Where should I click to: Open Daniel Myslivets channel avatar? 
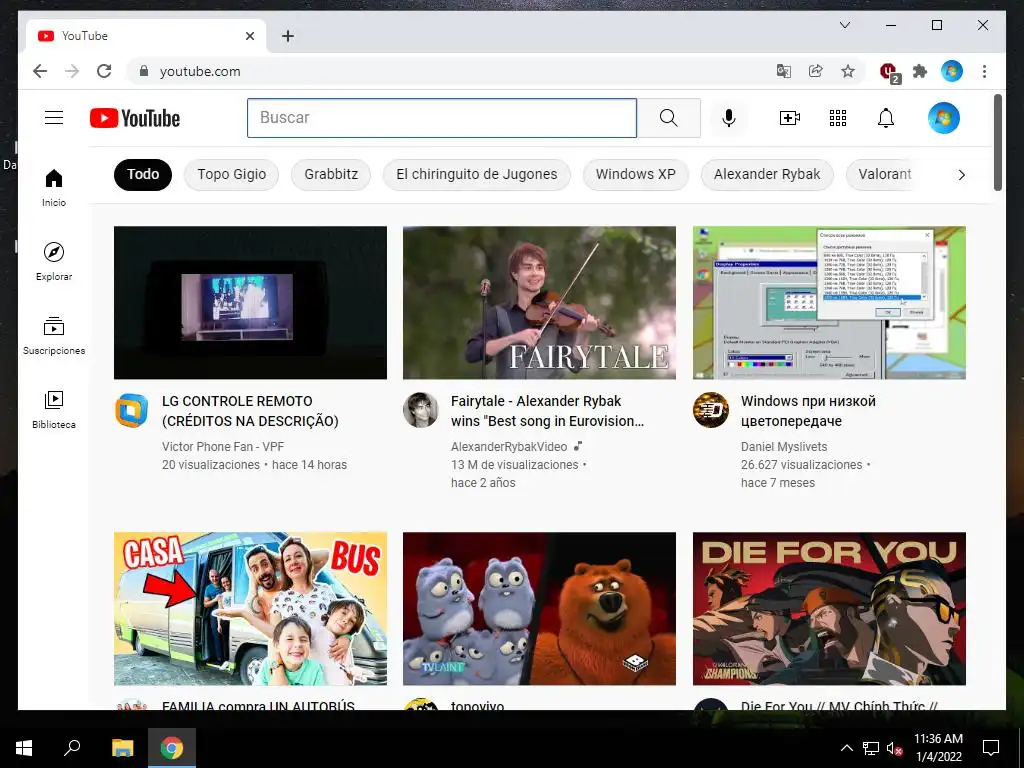(711, 410)
